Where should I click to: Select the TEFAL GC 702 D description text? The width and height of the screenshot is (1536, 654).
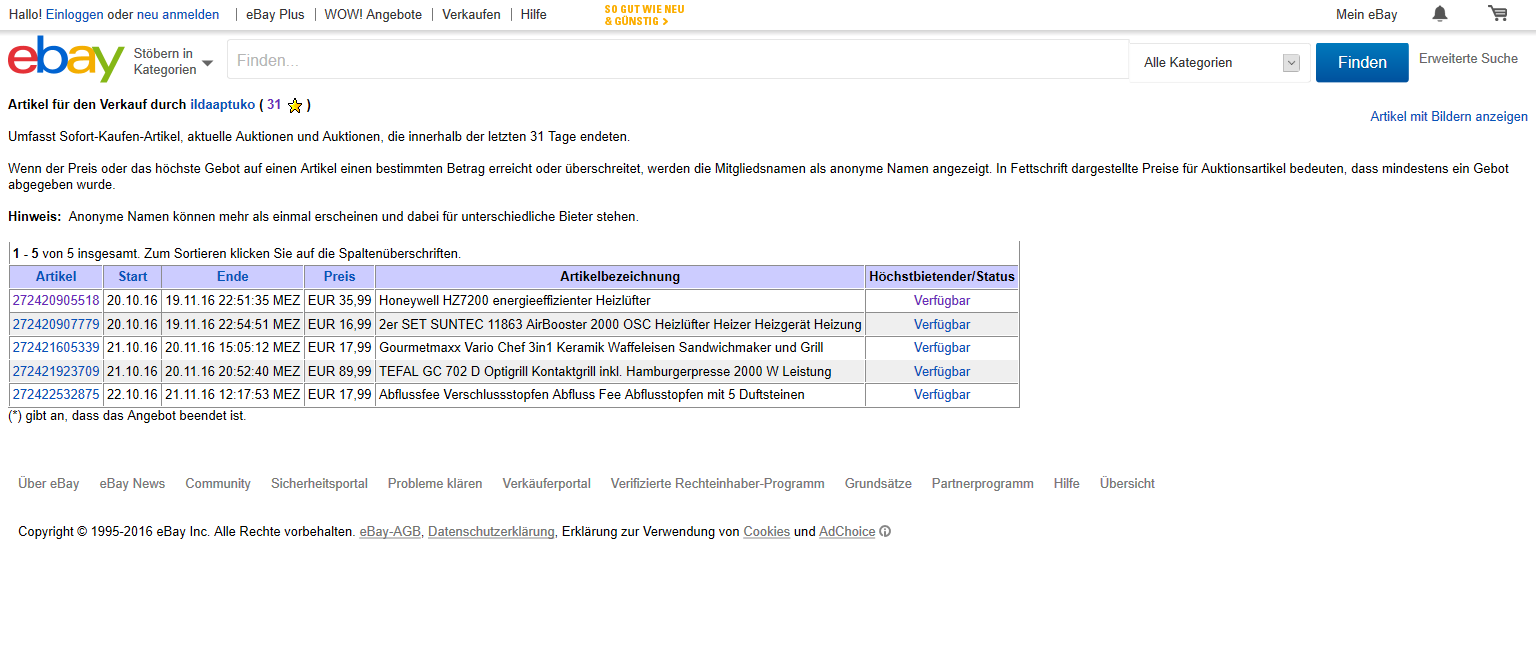click(605, 371)
